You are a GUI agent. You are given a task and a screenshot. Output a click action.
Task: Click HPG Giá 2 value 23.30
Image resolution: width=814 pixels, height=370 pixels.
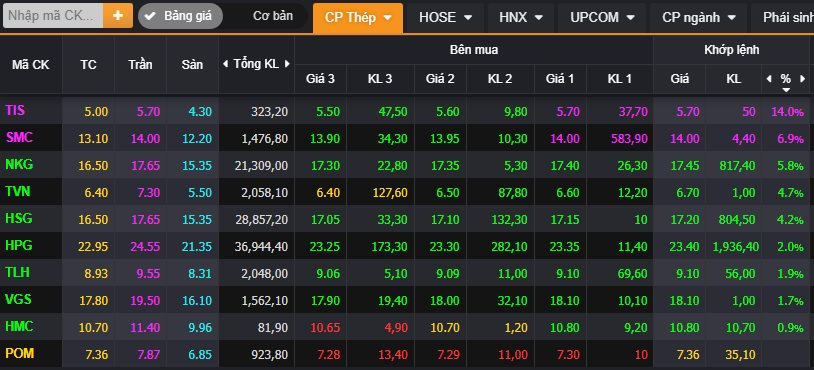[444, 246]
